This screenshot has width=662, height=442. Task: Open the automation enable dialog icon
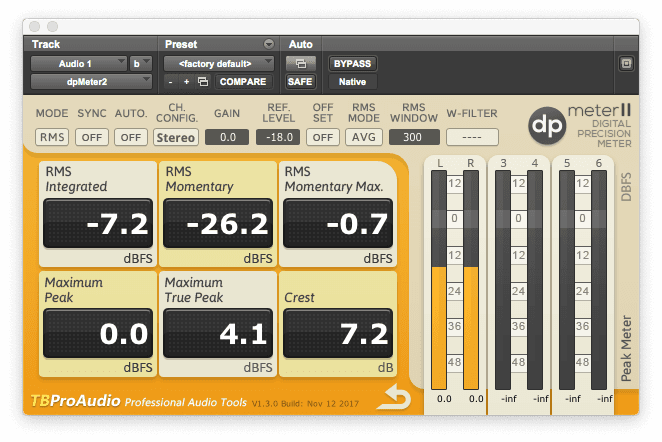coord(300,63)
